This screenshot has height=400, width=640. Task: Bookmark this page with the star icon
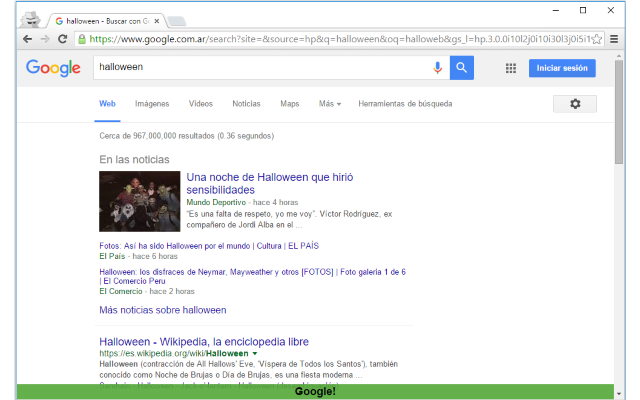(597, 39)
